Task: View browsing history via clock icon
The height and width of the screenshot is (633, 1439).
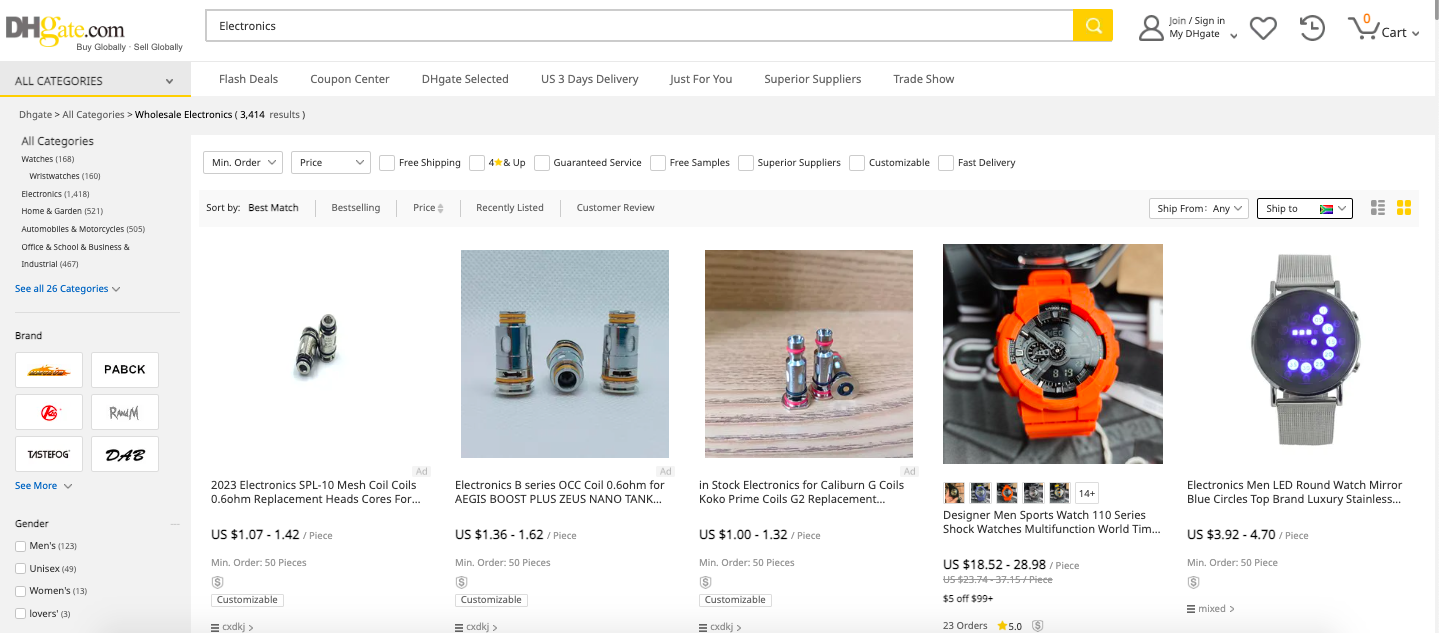Action: pos(1310,27)
